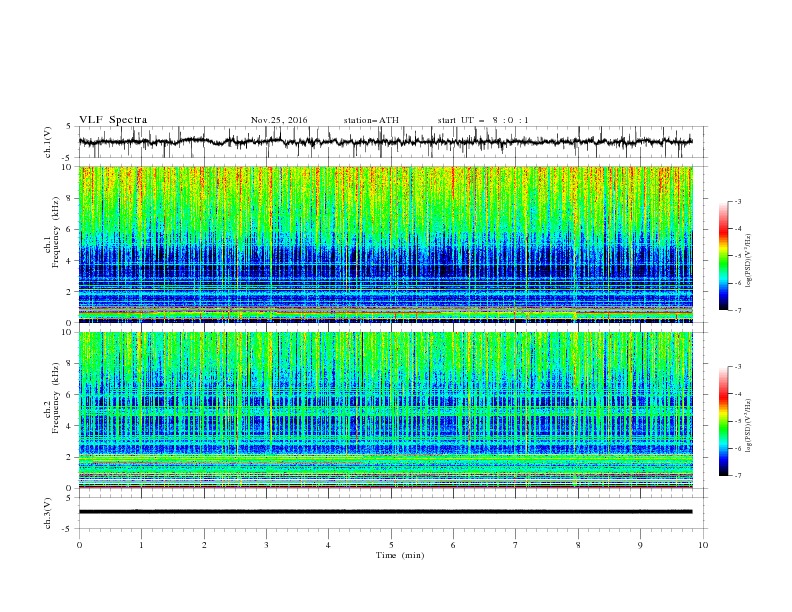Image resolution: width=792 pixels, height=612 pixels.
Task: Click the ch.1 frequency tick "6"
Action: [x=70, y=230]
